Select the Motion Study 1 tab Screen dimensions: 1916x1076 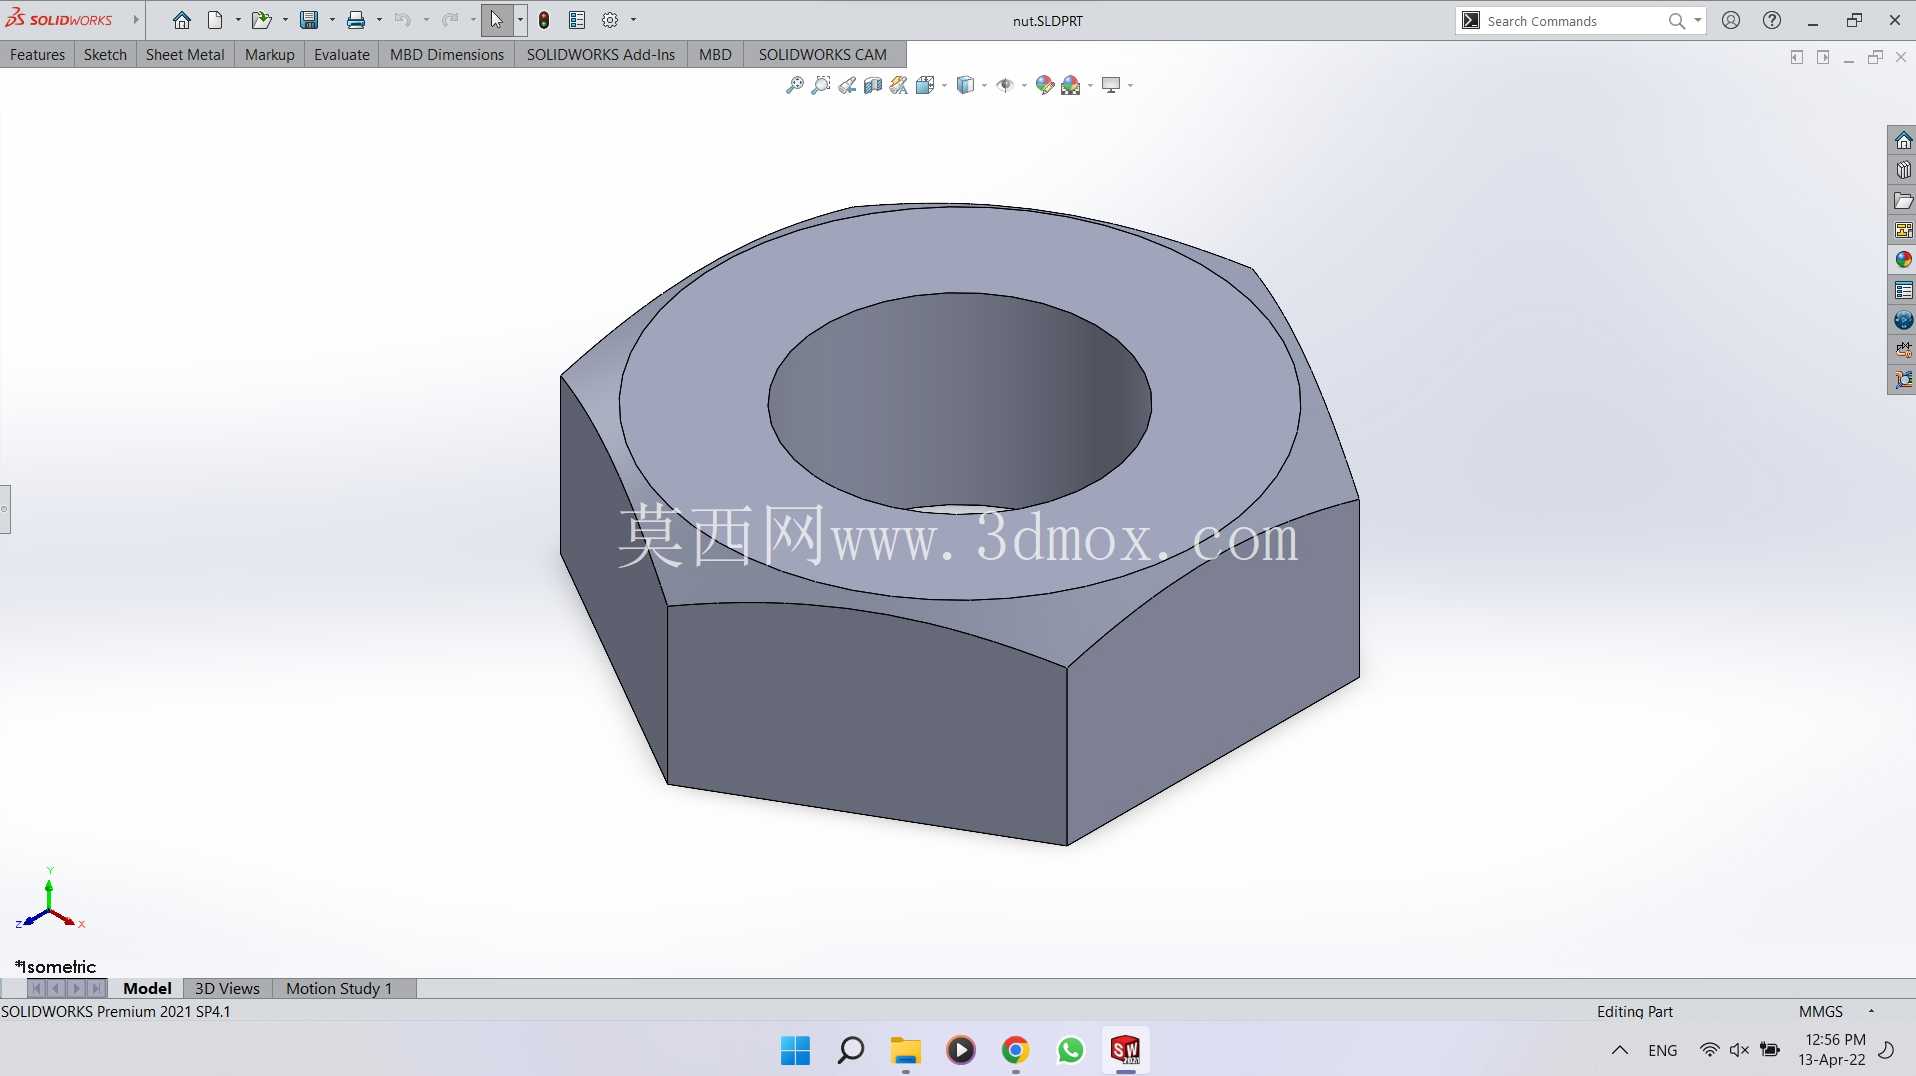(x=339, y=989)
